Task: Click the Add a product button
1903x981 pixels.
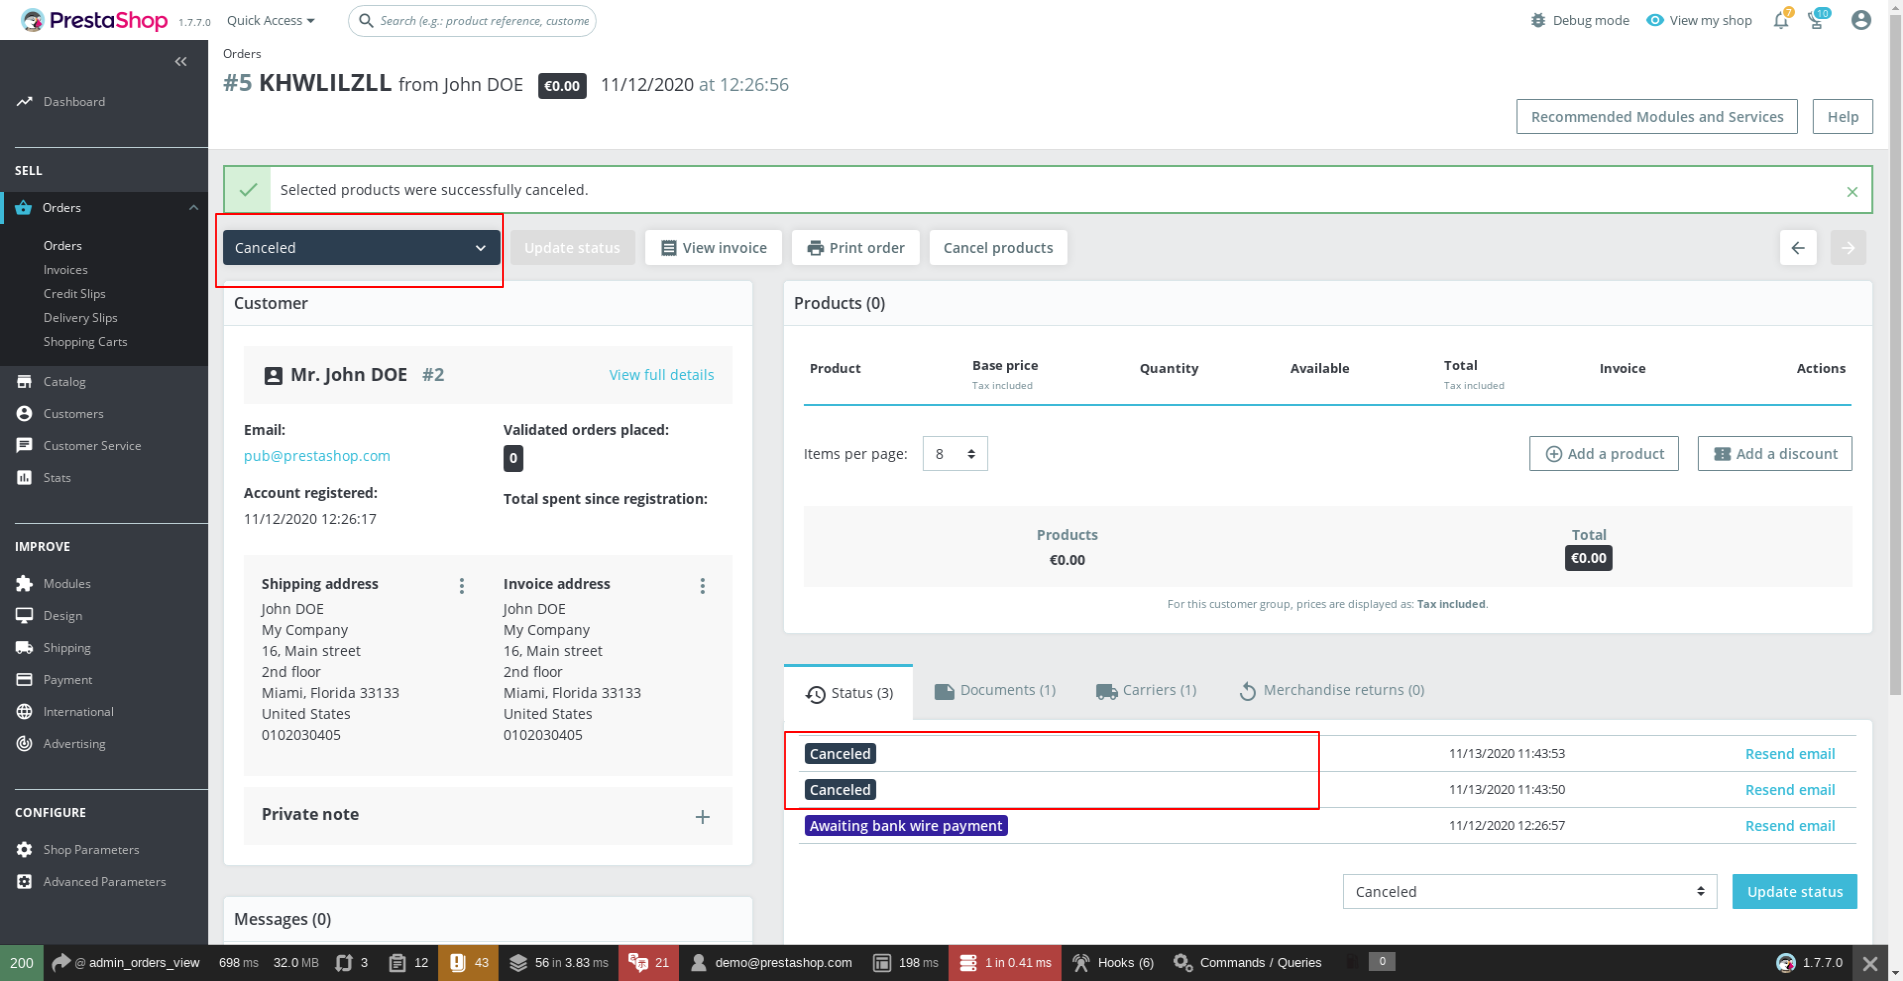Action: click(1603, 453)
